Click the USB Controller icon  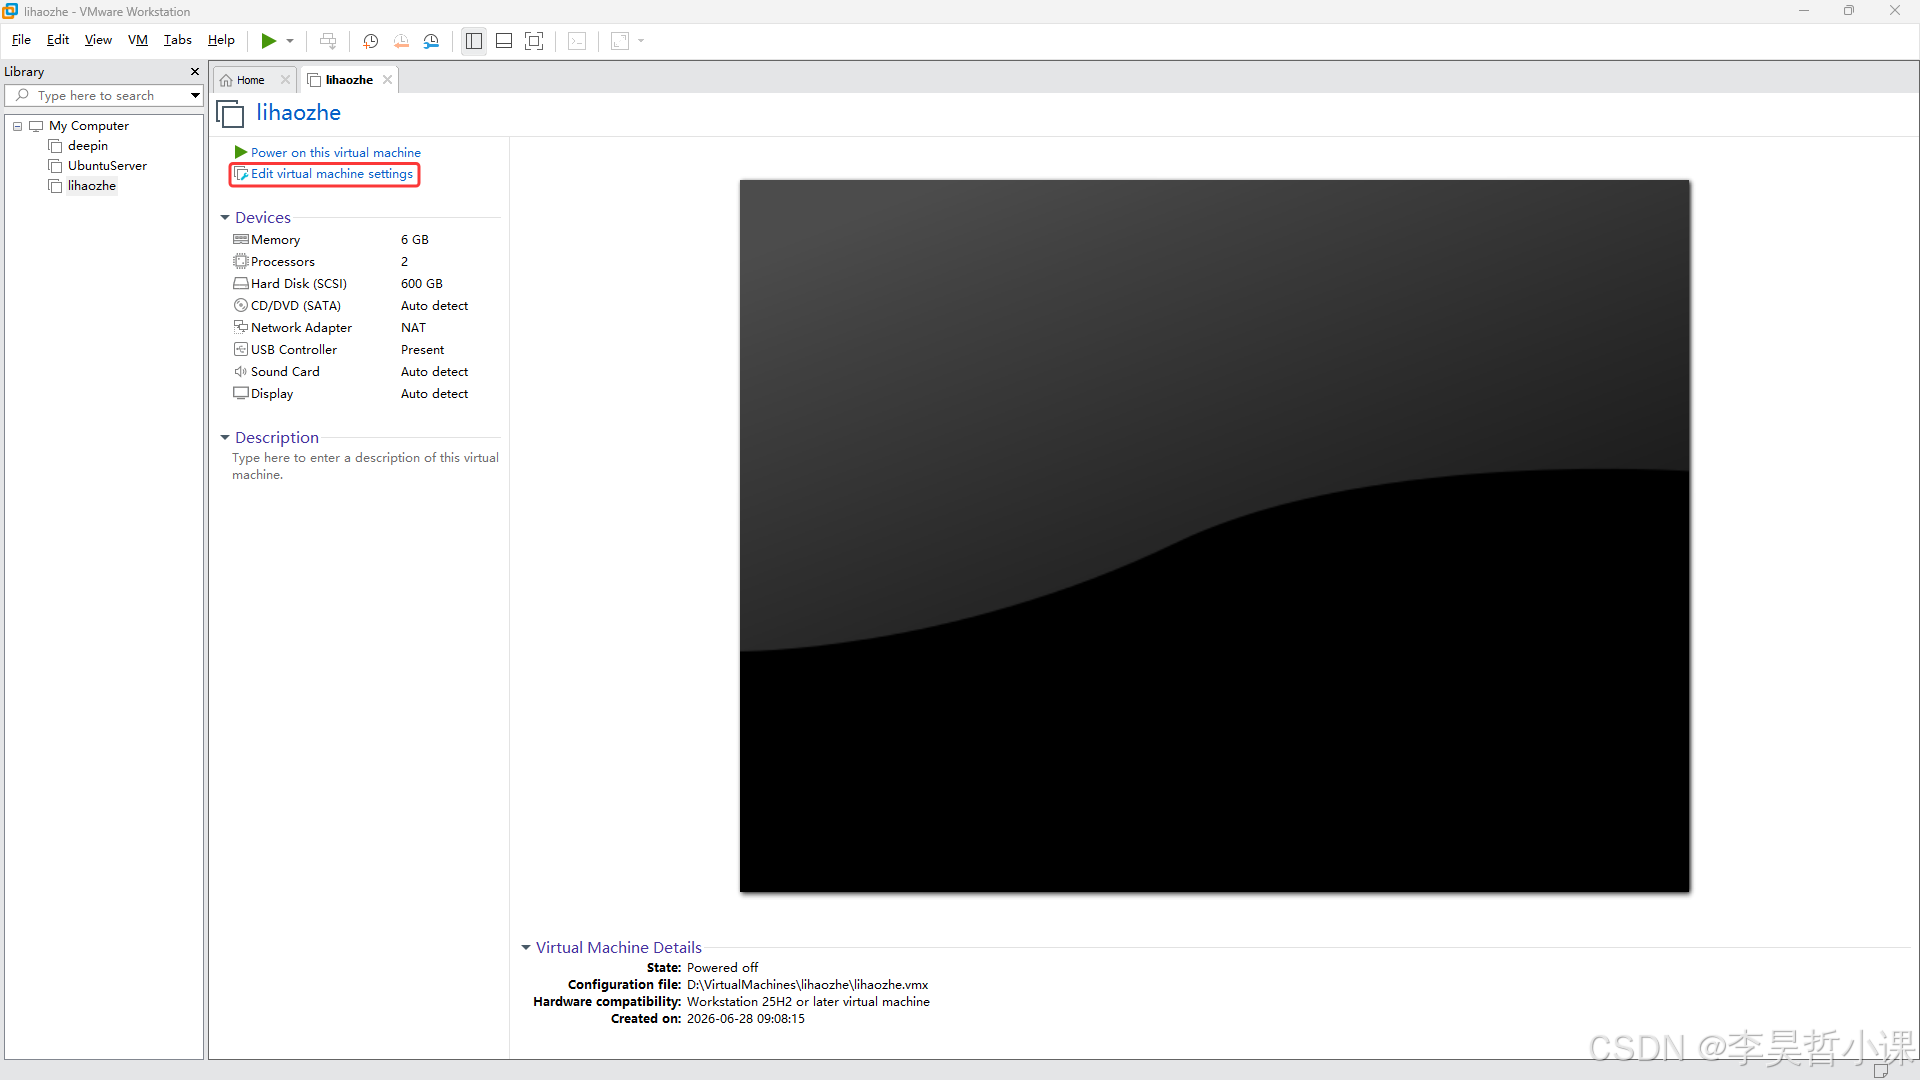tap(241, 350)
